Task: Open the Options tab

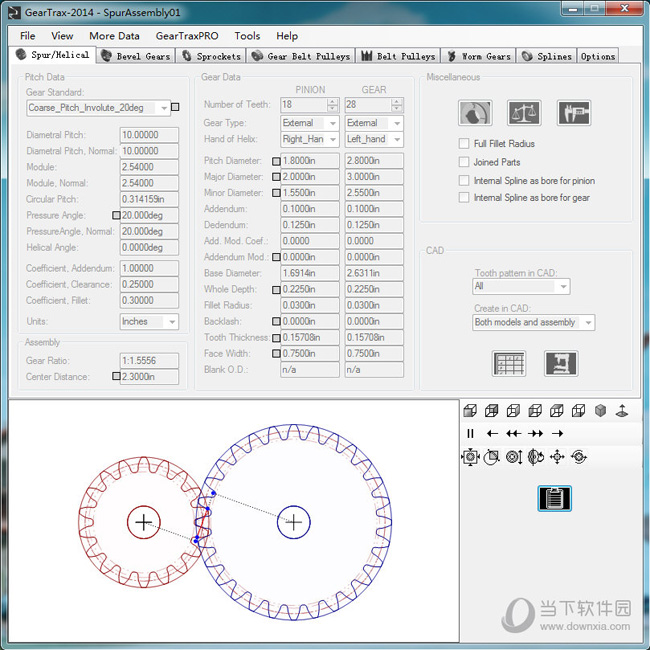Action: pos(598,56)
